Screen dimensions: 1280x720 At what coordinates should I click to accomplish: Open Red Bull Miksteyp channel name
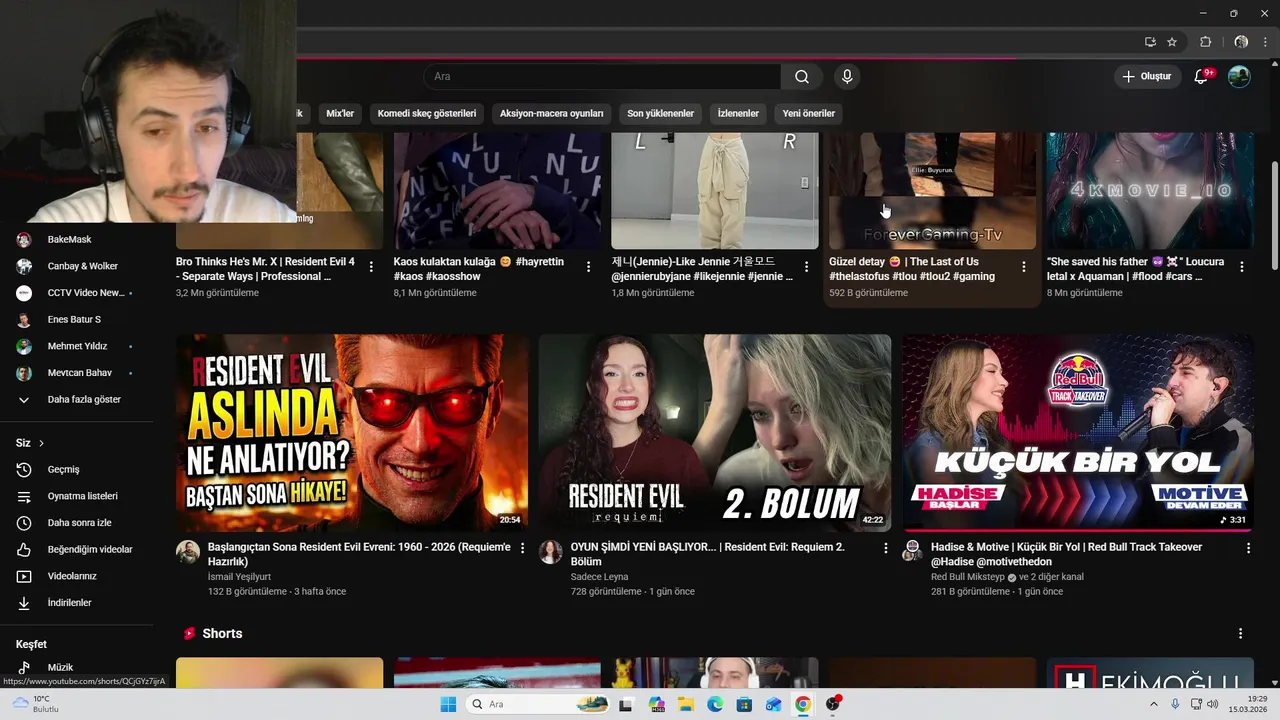tap(967, 577)
